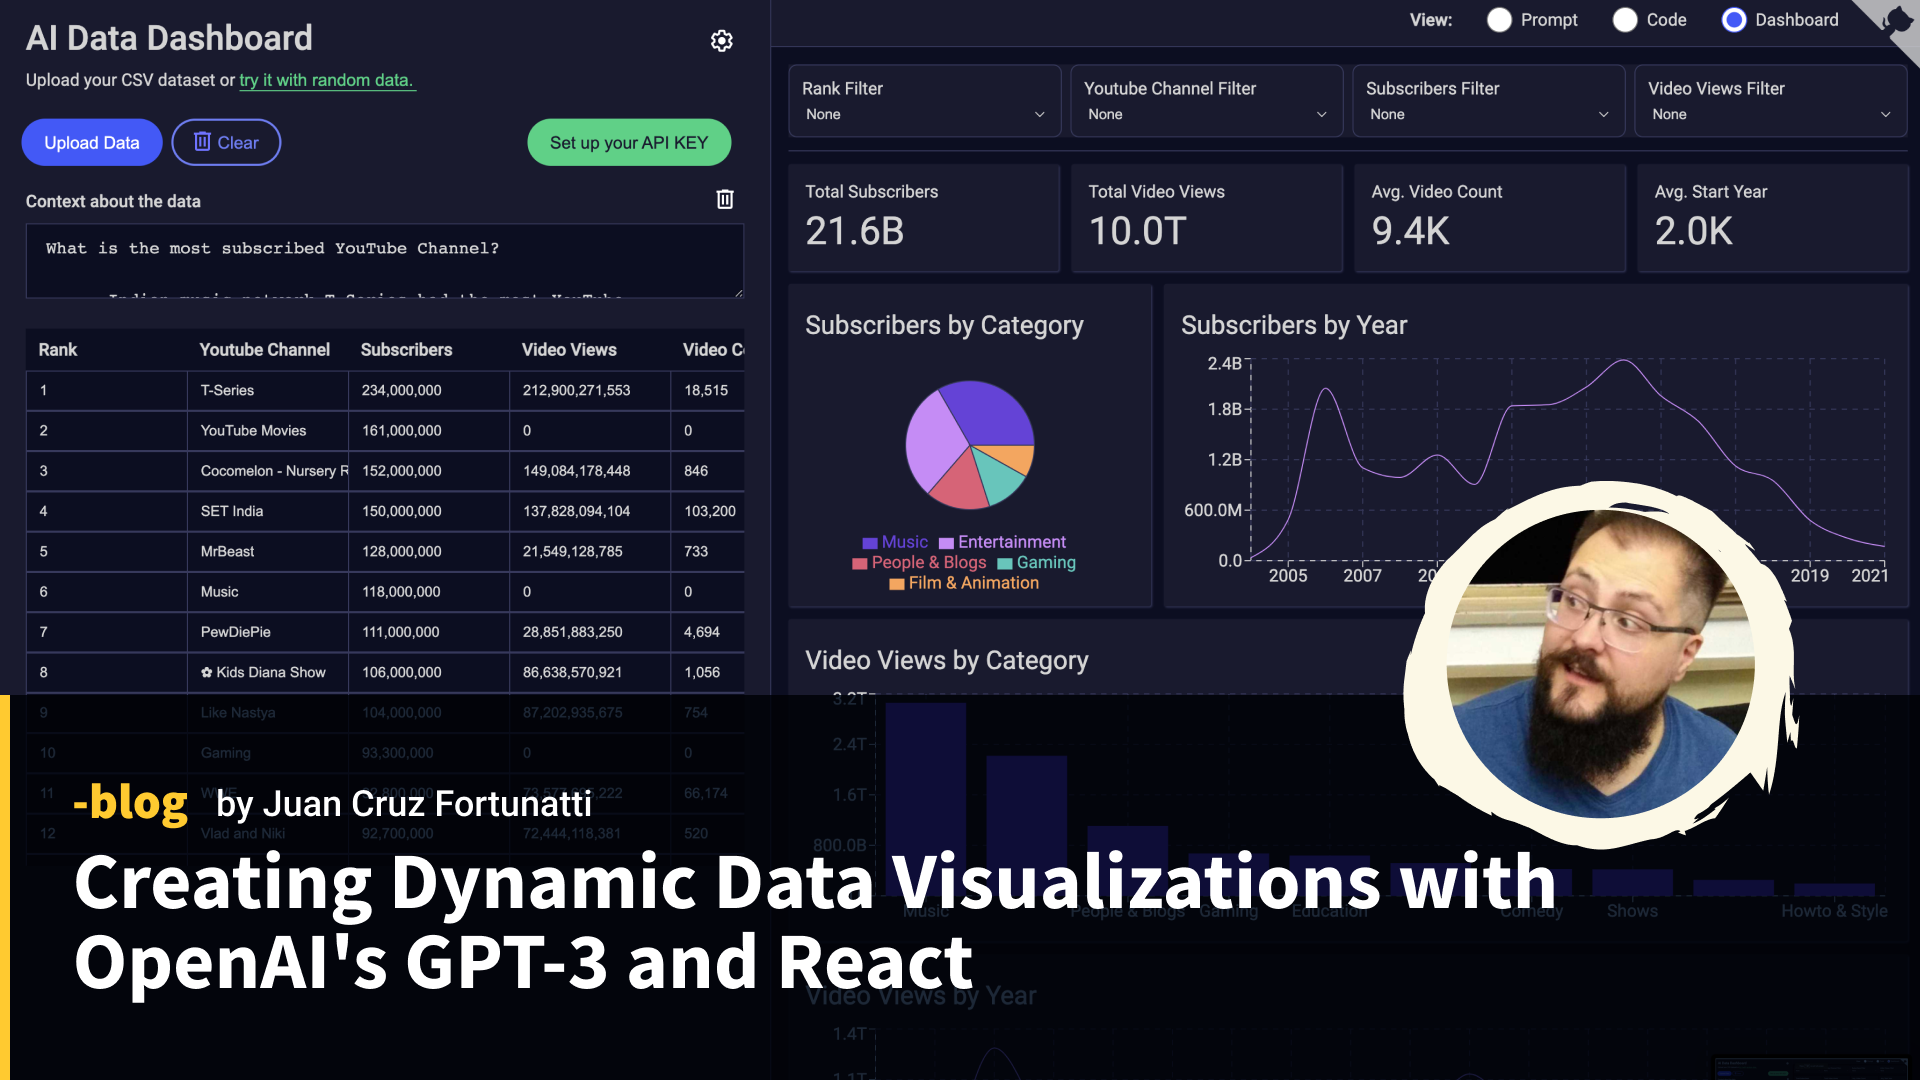Image resolution: width=1920 pixels, height=1080 pixels.
Task: Click the 86,638,570,921 views cell
Action: click(590, 672)
